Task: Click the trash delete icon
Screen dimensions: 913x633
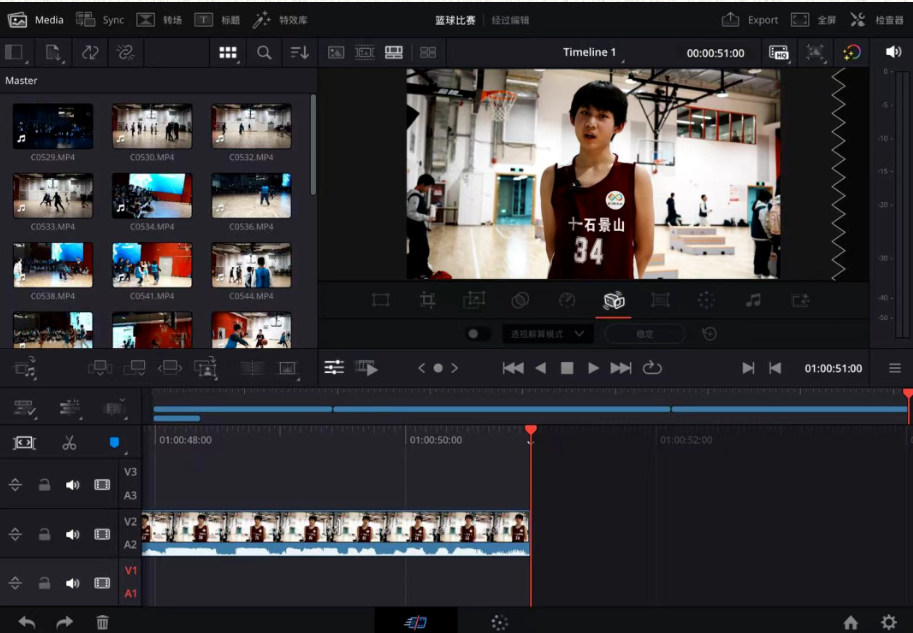Action: click(102, 622)
